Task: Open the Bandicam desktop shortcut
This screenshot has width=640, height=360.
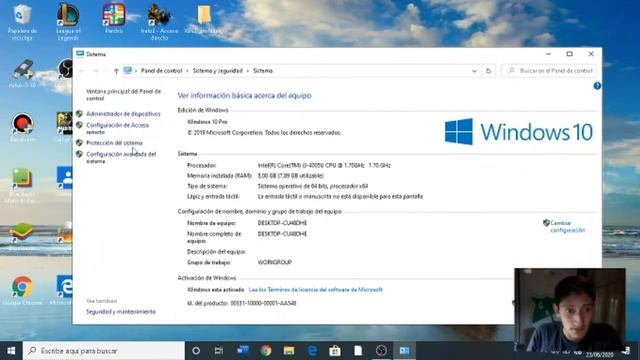Action: (x=22, y=127)
